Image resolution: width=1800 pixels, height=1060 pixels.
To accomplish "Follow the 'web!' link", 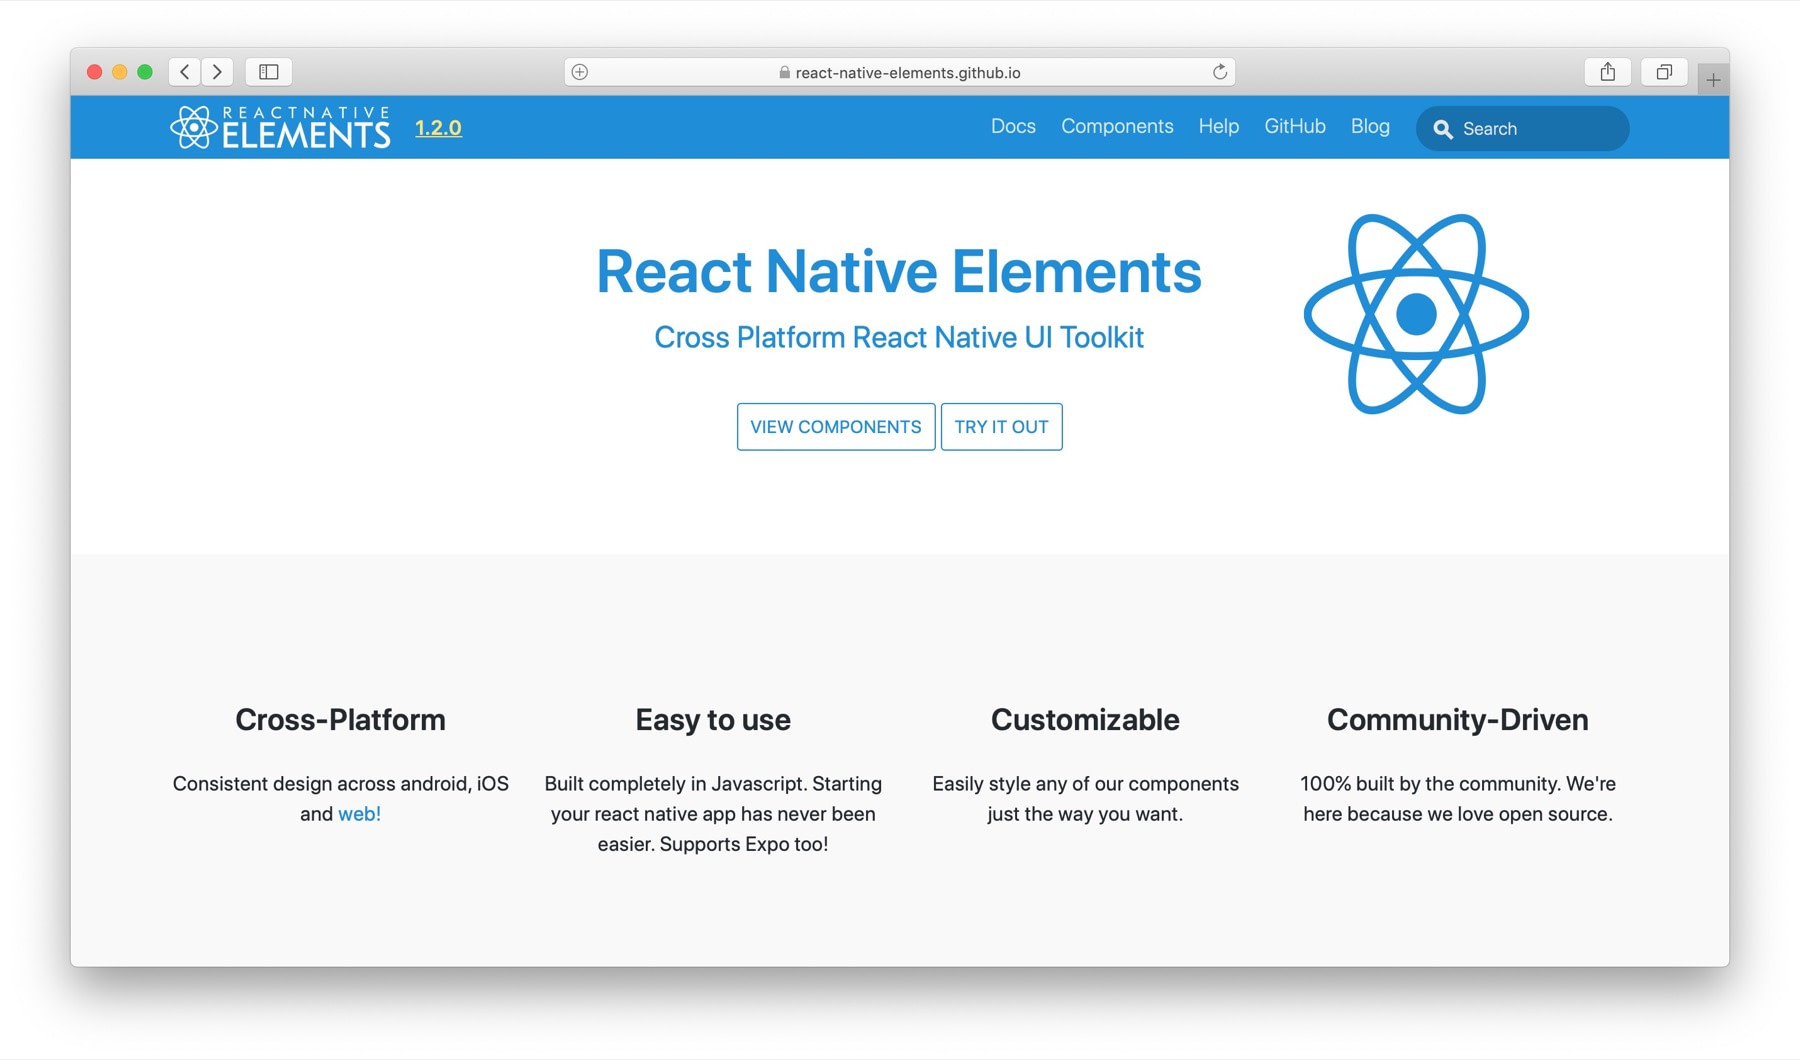I will point(359,814).
